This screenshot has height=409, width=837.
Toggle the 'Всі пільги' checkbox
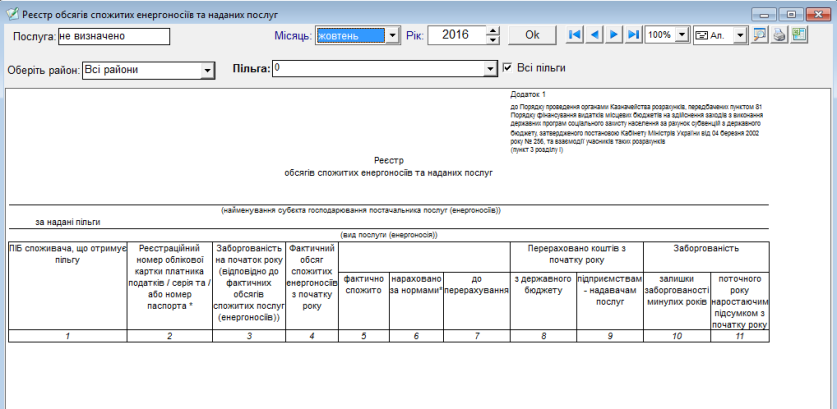point(508,68)
